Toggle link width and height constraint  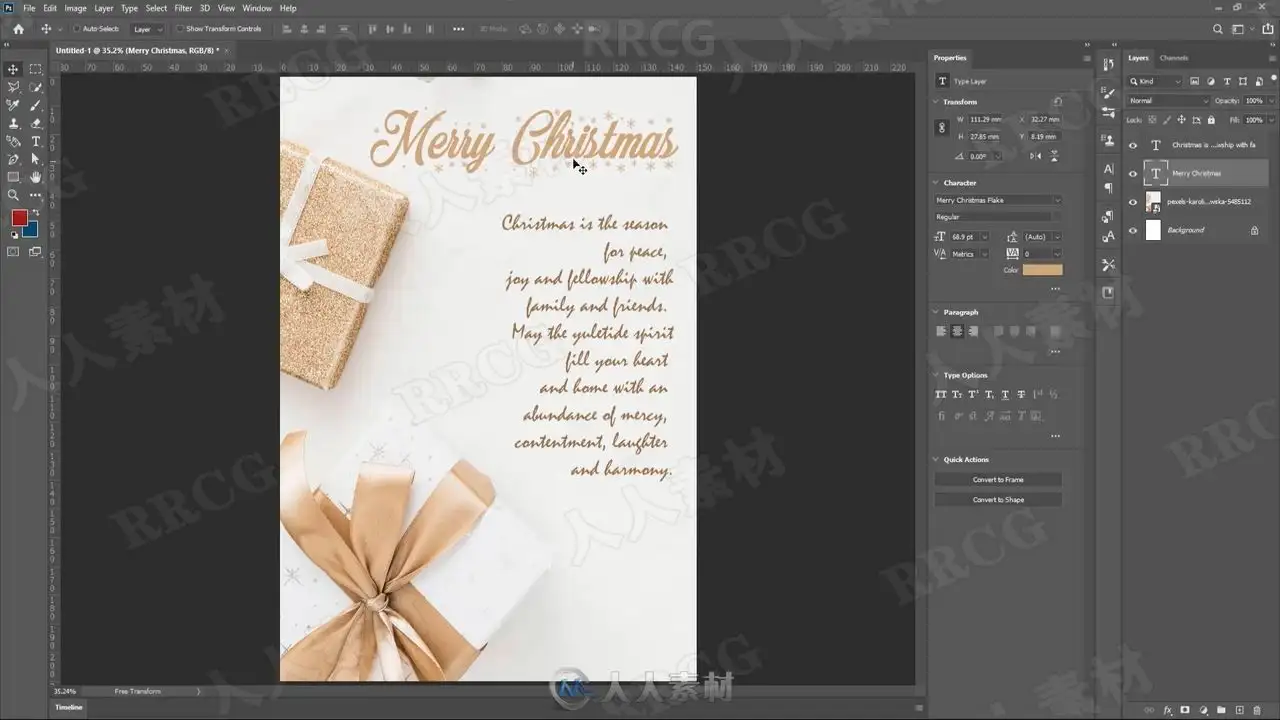click(x=941, y=128)
